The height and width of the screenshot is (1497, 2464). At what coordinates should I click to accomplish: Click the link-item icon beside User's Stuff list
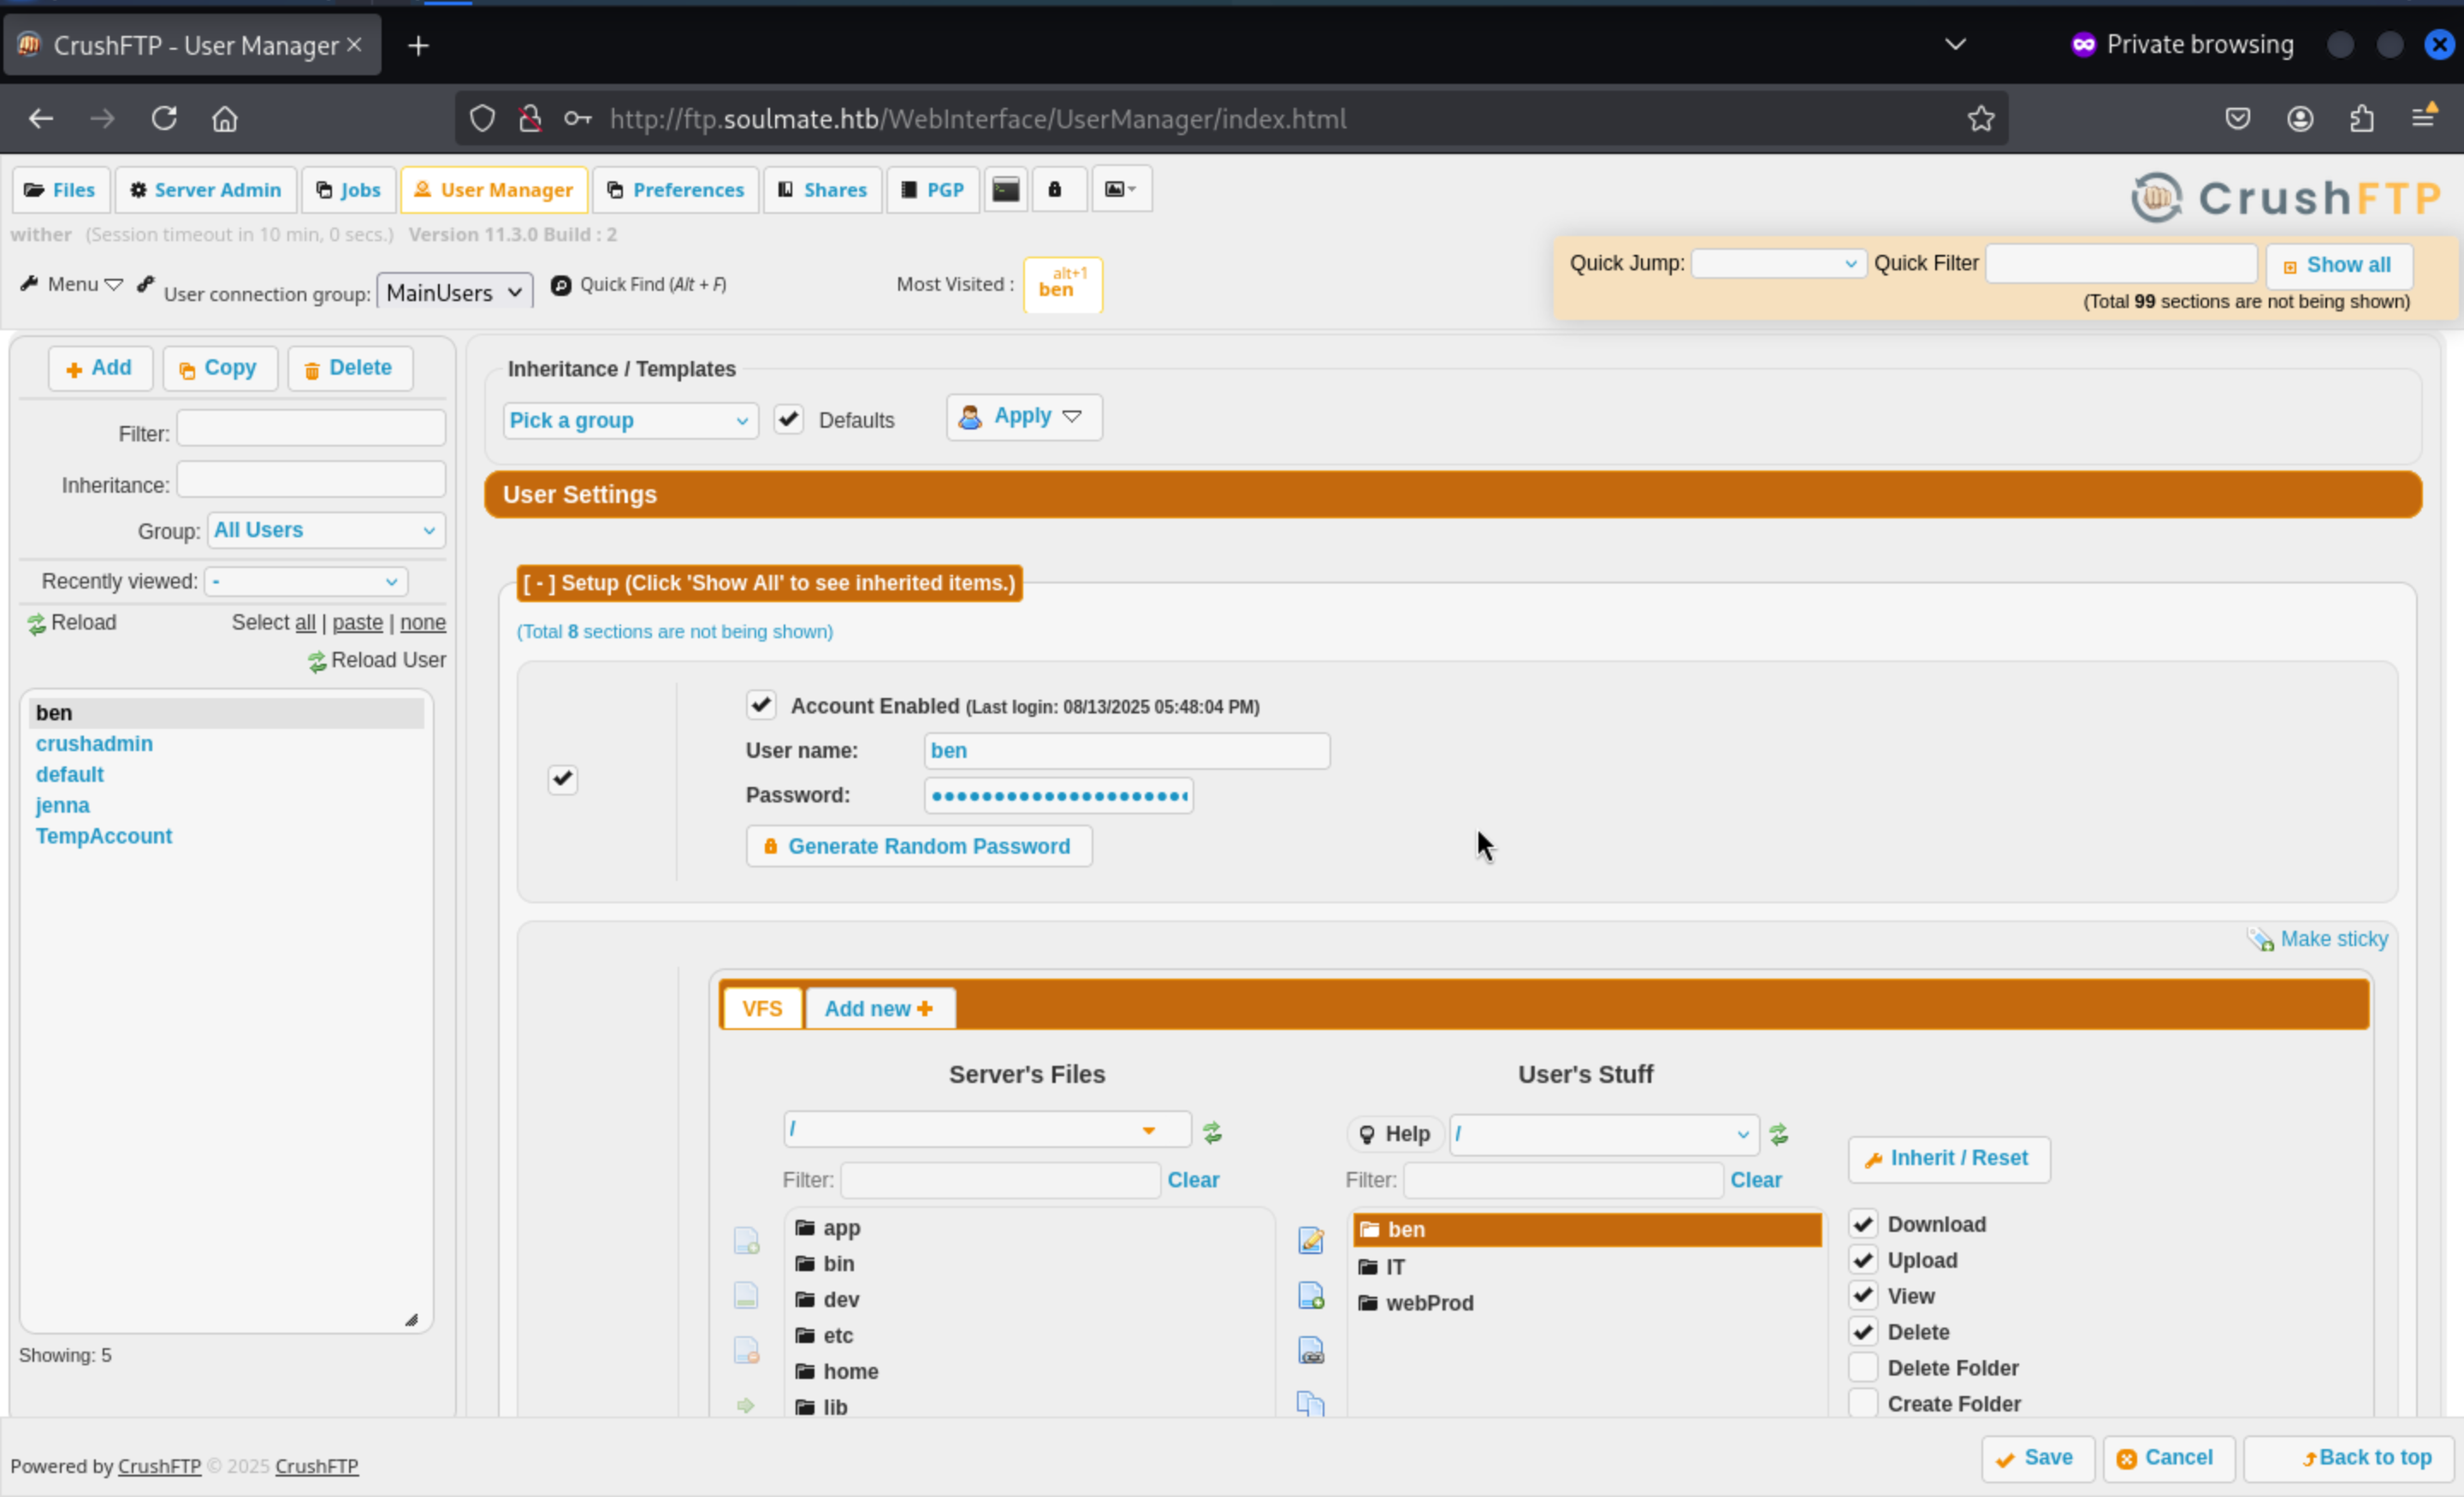coord(1310,1351)
